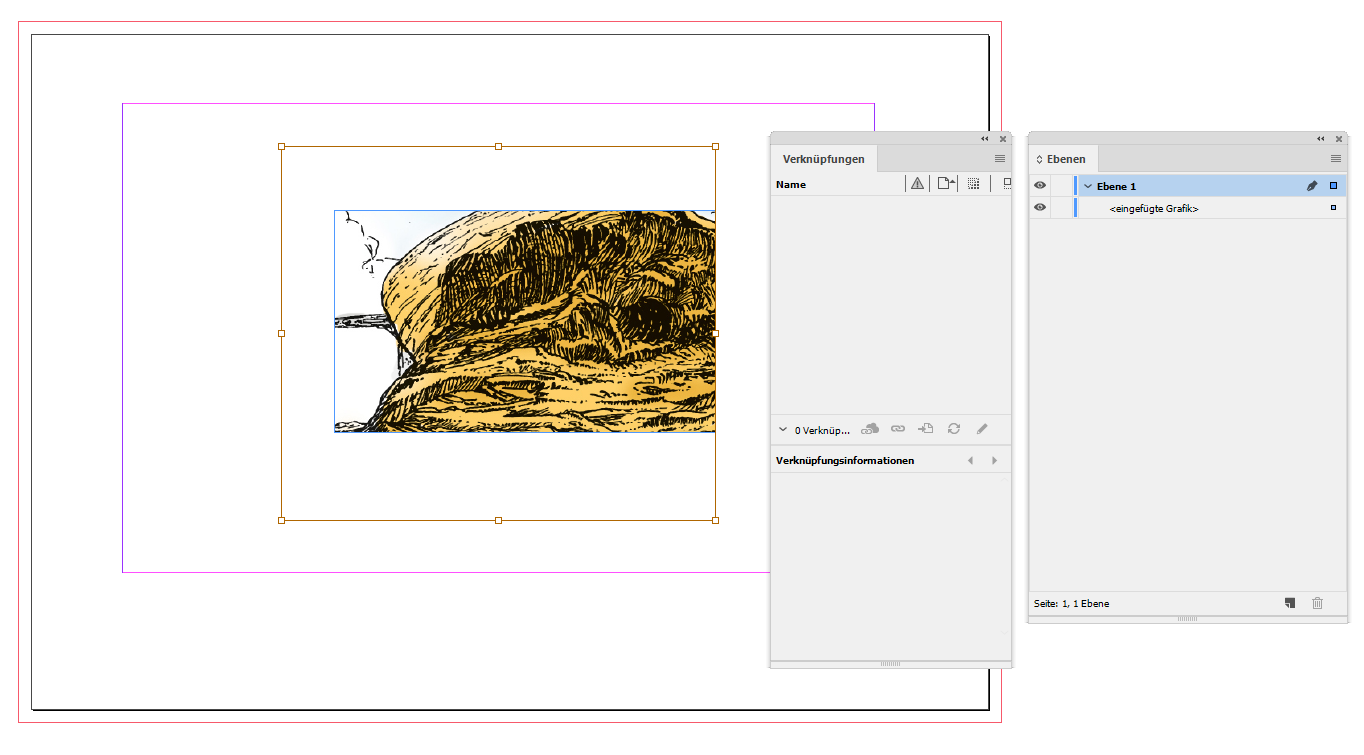Click the top-right frame handle
The height and width of the screenshot is (755, 1364).
(x=715, y=146)
